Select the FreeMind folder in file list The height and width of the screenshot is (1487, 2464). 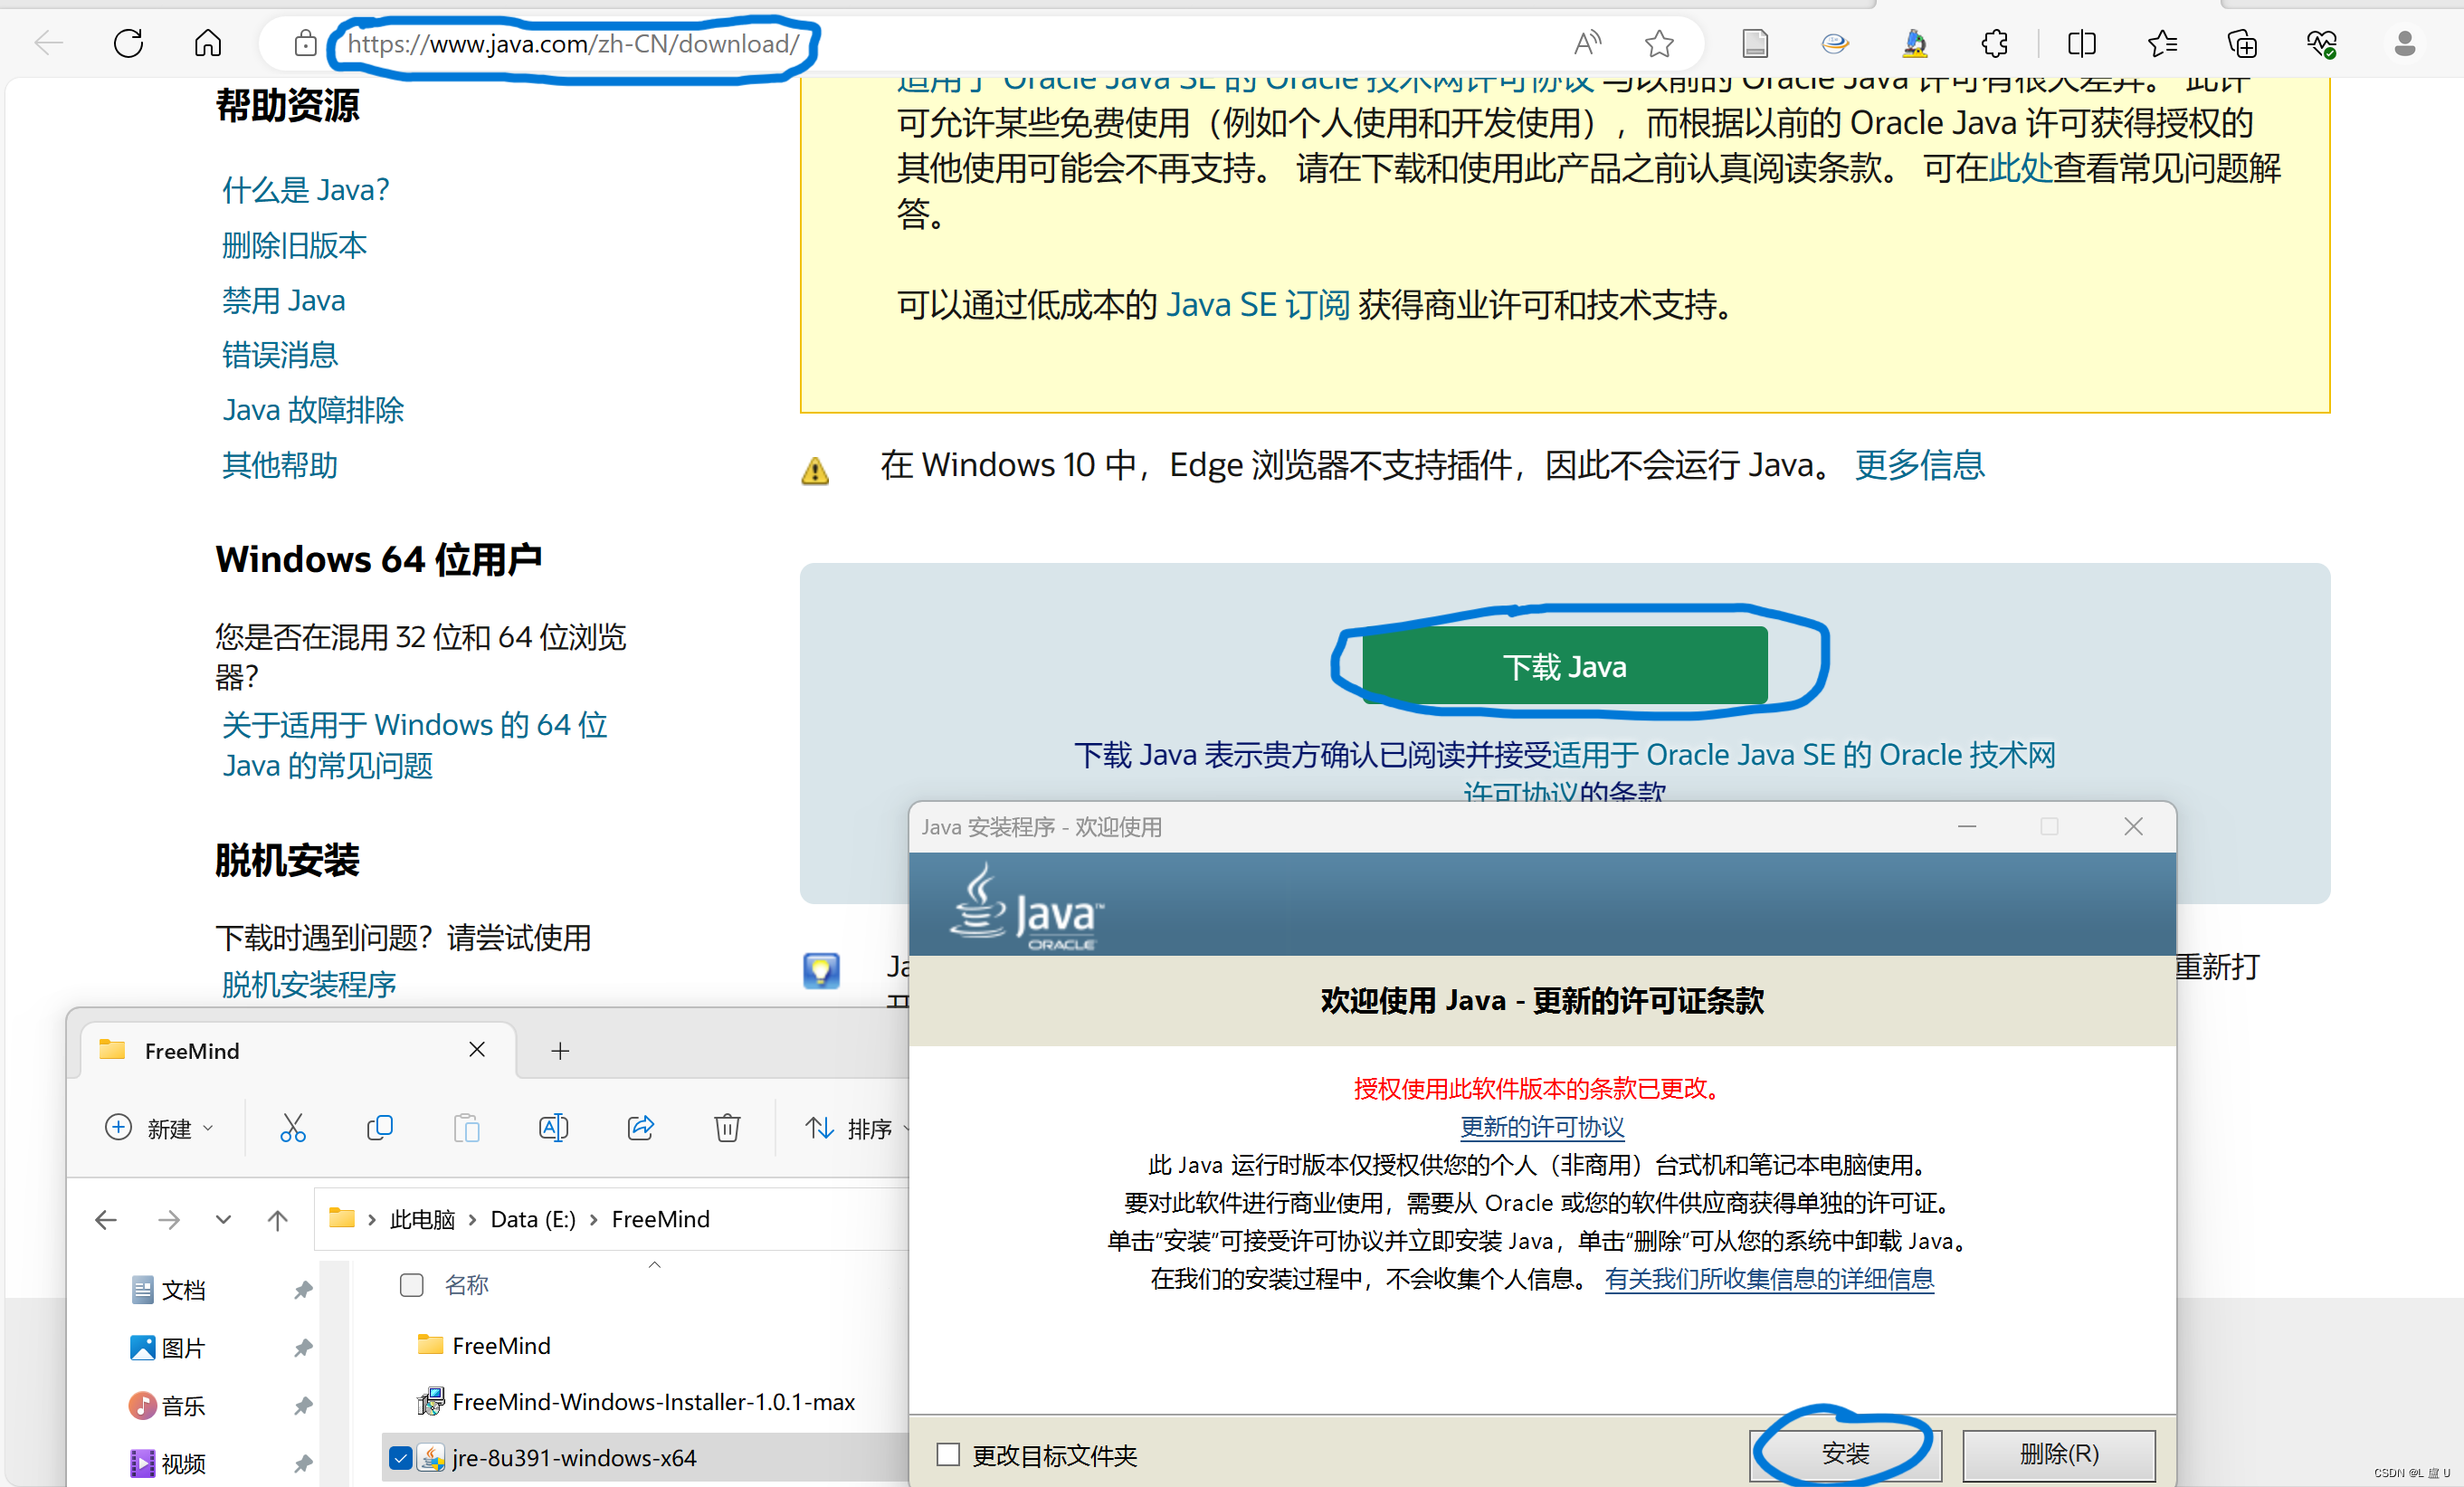pos(501,1346)
